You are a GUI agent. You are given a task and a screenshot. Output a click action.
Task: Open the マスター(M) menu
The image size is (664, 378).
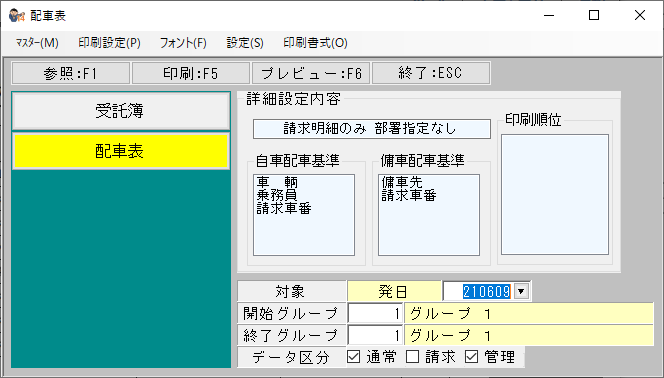(x=37, y=43)
